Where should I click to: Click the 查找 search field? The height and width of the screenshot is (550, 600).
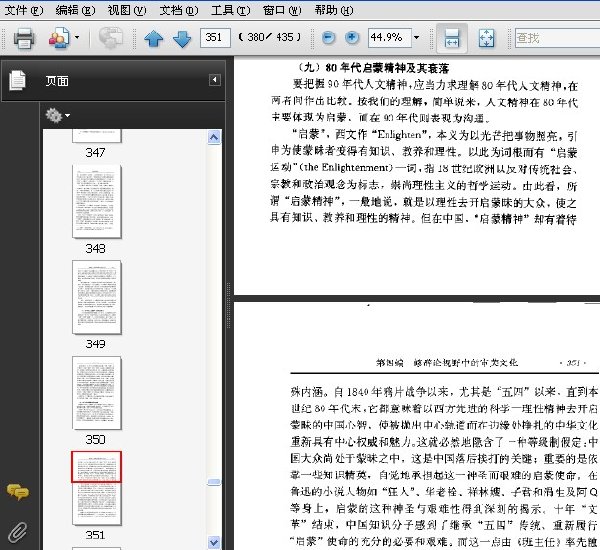558,38
